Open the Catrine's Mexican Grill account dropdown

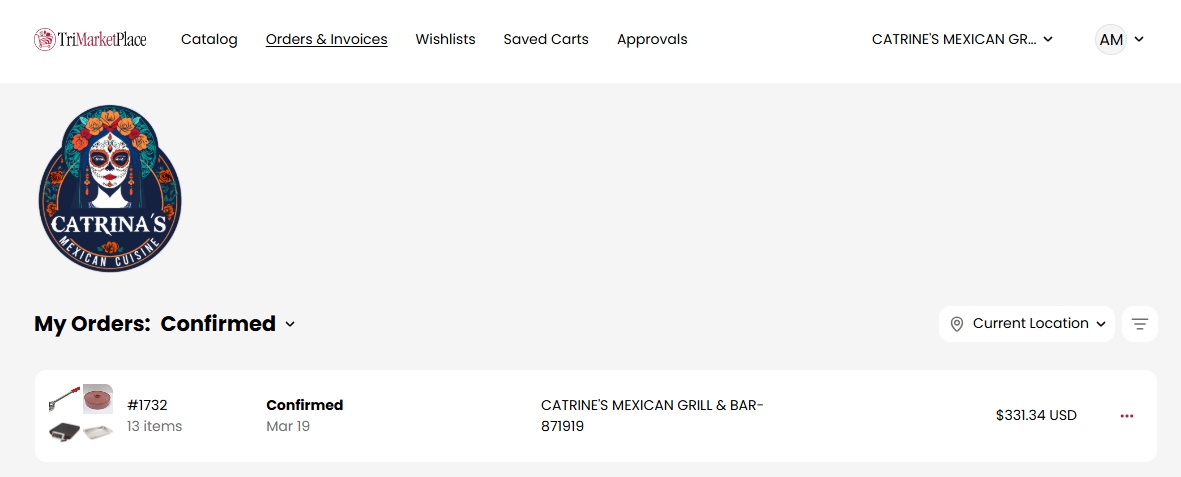962,40
